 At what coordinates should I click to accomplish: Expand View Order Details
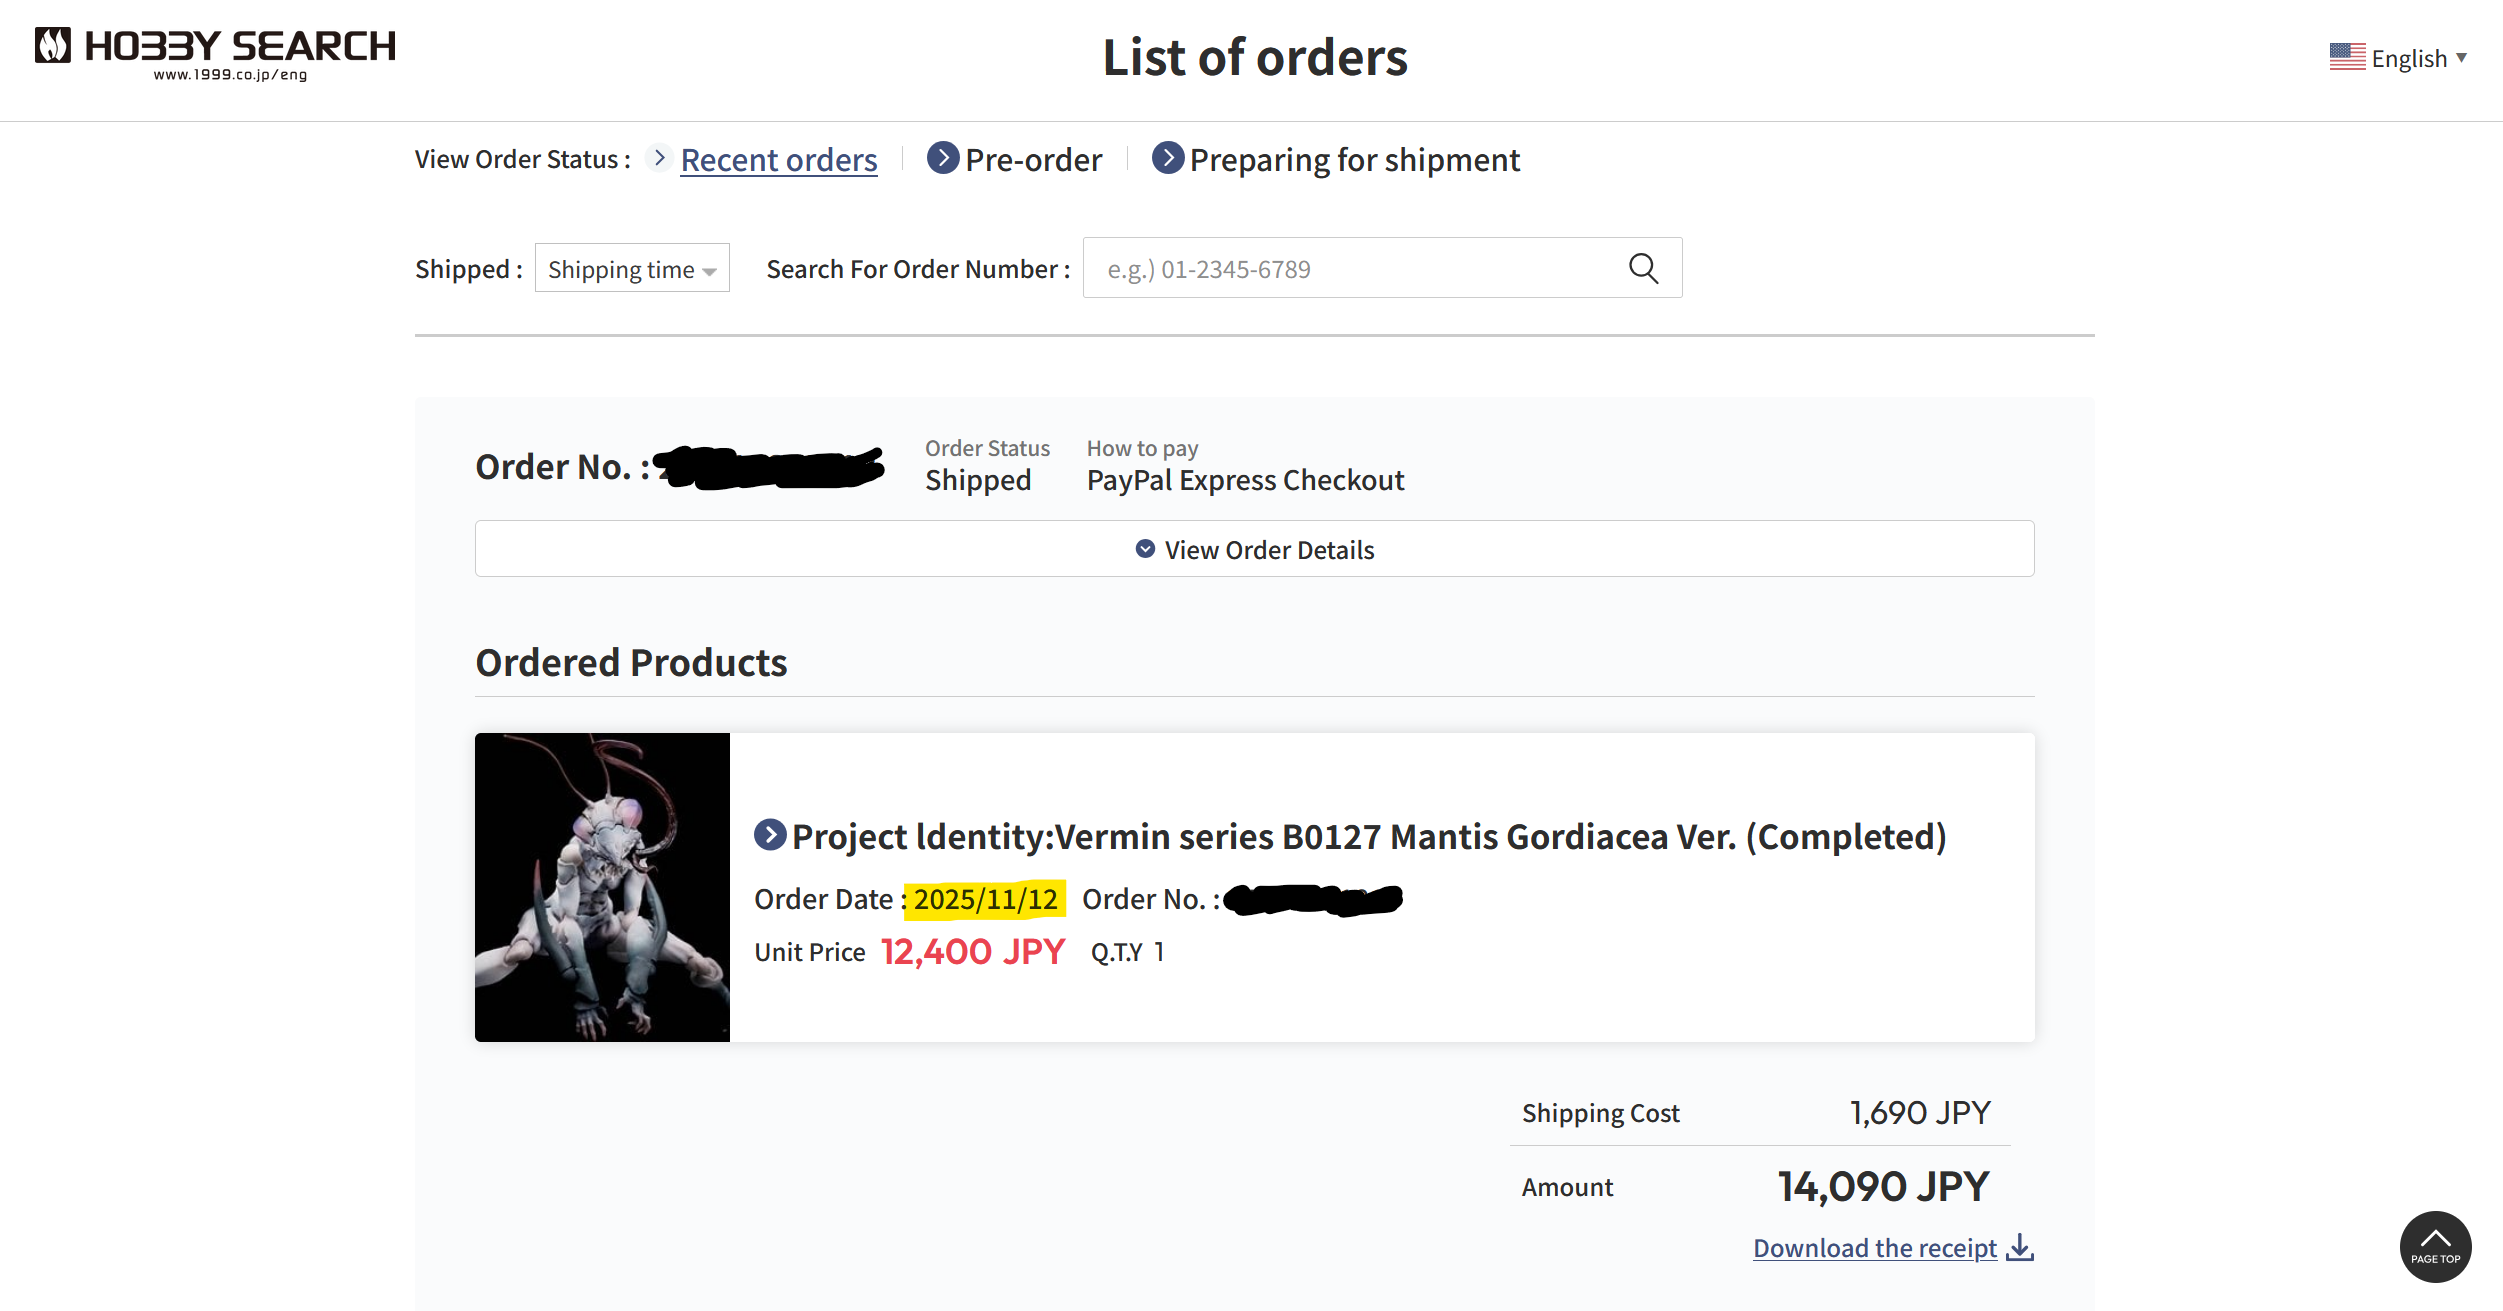(x=1254, y=549)
